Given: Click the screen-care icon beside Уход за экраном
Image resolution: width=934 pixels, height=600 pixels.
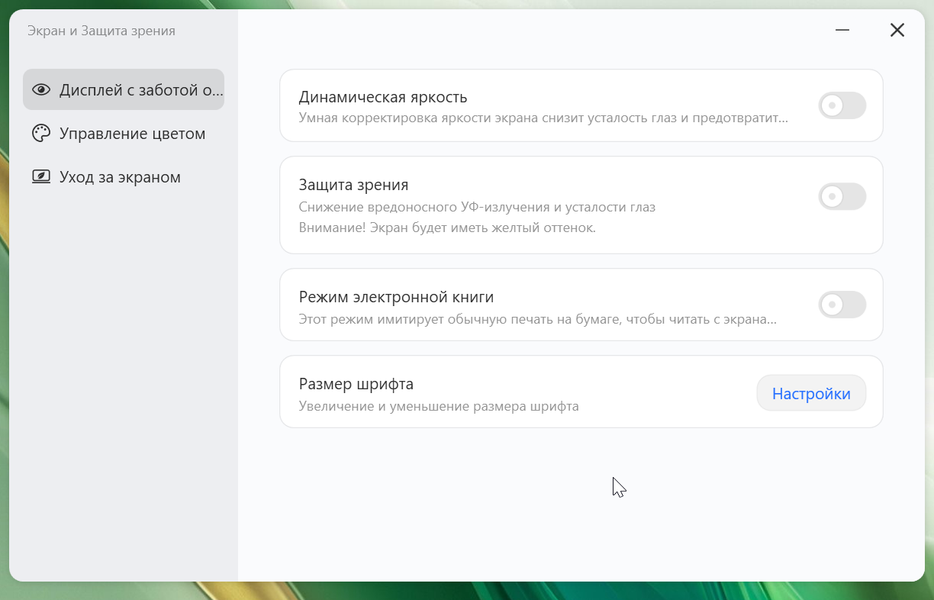Looking at the screenshot, I should coord(41,177).
